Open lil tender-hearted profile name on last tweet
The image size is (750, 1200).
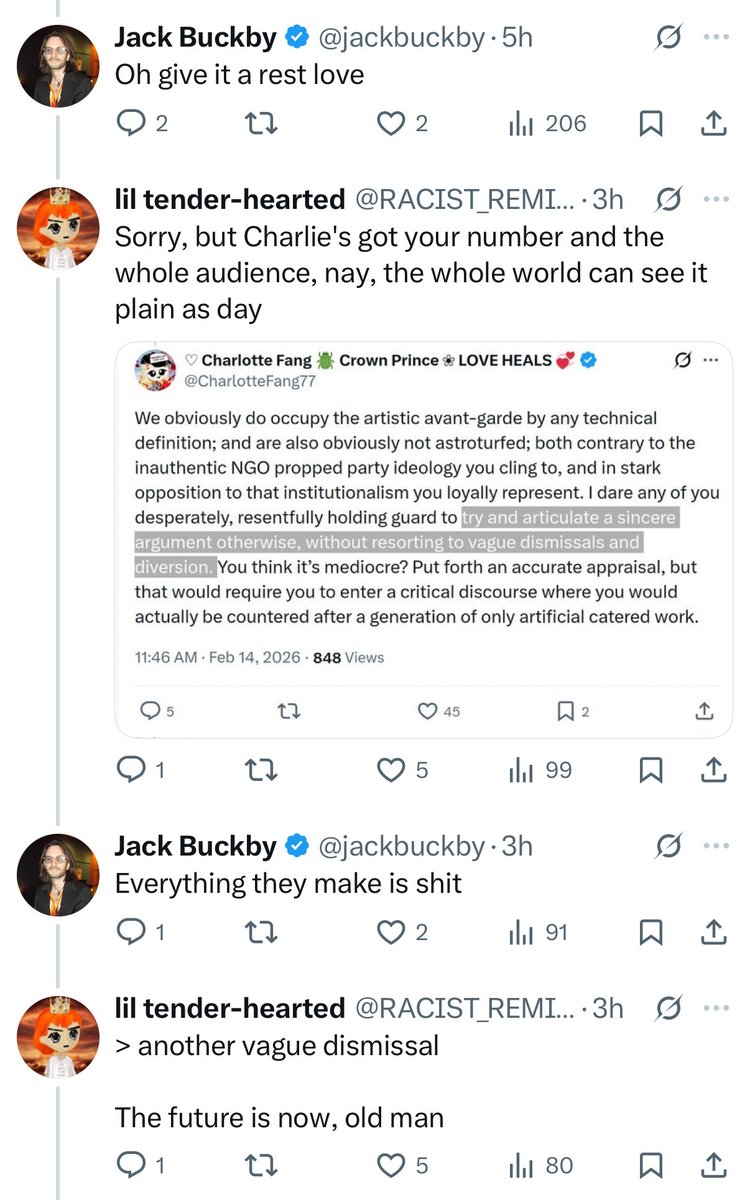230,1008
